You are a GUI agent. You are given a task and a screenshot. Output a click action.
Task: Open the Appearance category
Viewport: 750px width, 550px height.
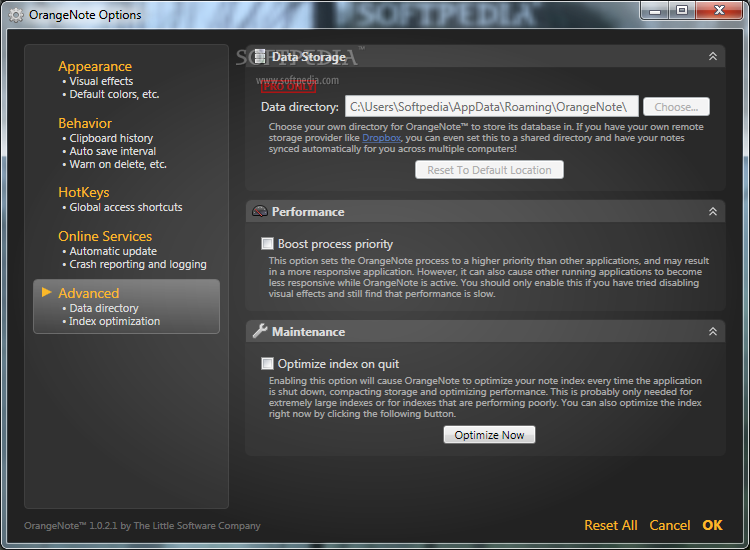[95, 66]
